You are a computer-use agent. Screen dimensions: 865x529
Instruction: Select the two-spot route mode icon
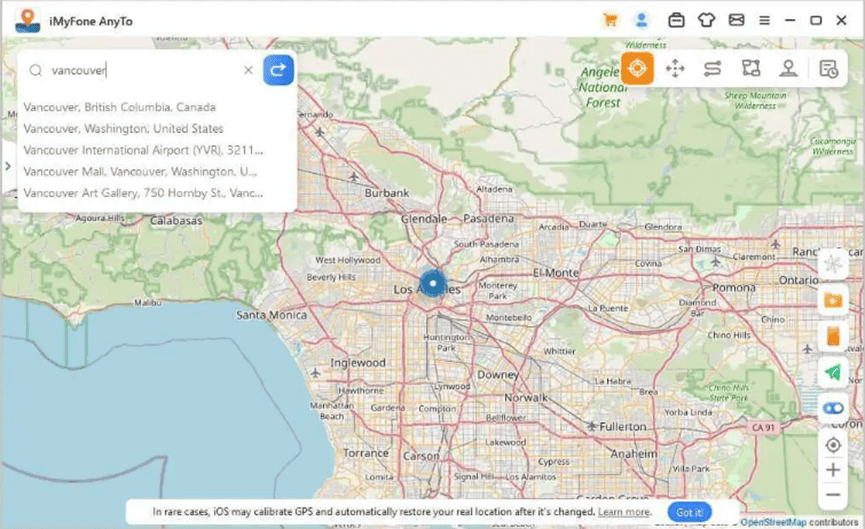pyautogui.click(x=712, y=69)
